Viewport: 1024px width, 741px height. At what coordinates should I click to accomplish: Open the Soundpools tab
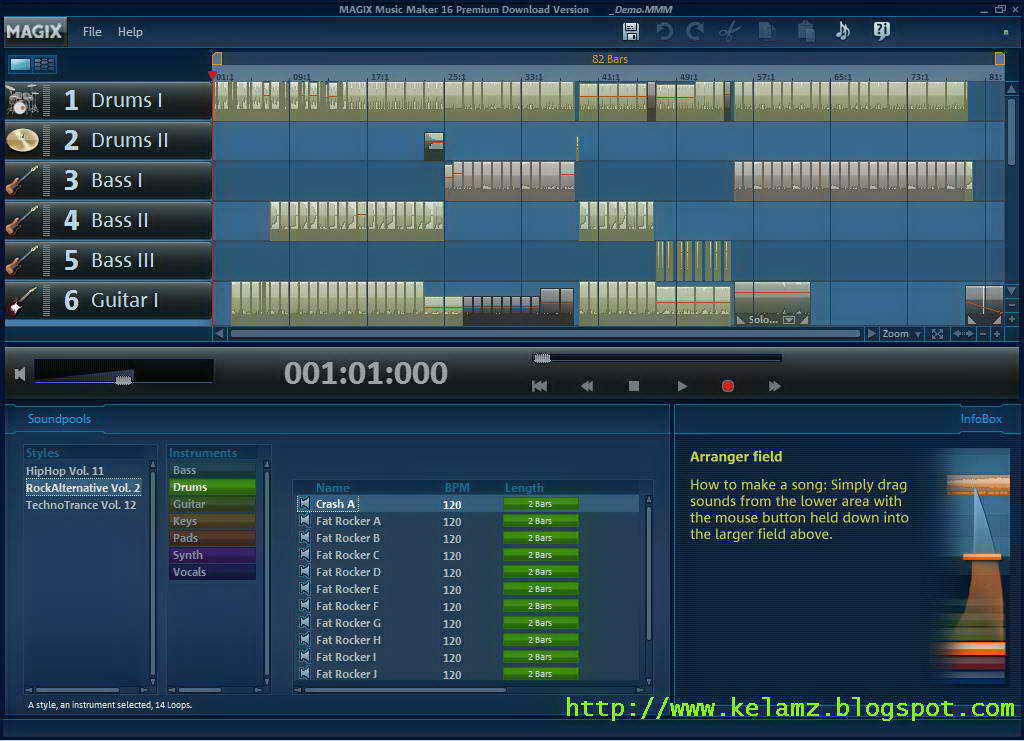point(59,418)
